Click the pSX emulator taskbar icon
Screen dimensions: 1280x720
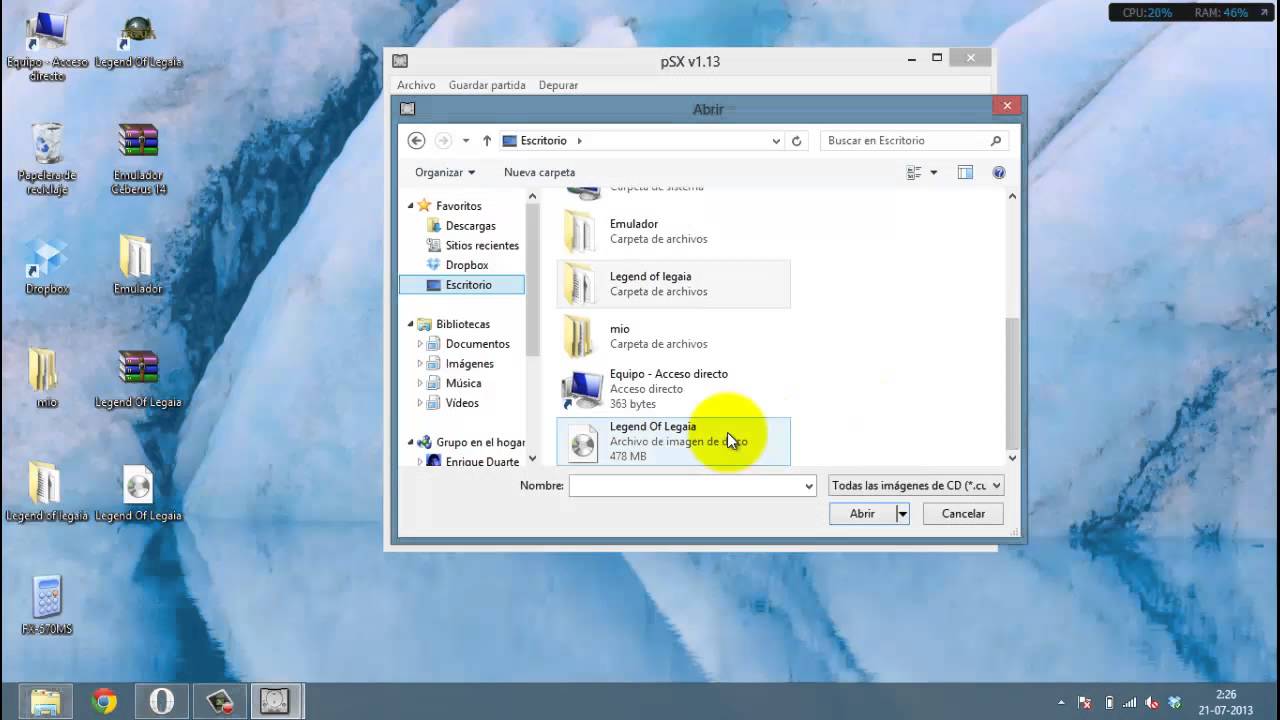coord(275,701)
